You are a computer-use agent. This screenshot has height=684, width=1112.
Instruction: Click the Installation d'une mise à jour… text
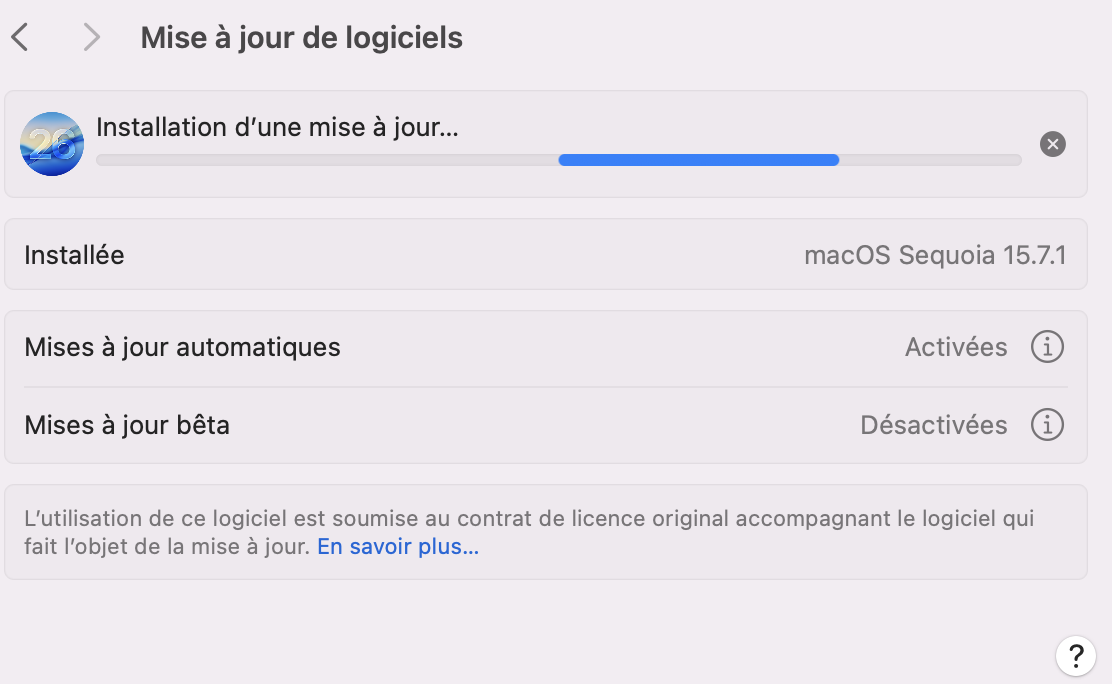tap(277, 127)
